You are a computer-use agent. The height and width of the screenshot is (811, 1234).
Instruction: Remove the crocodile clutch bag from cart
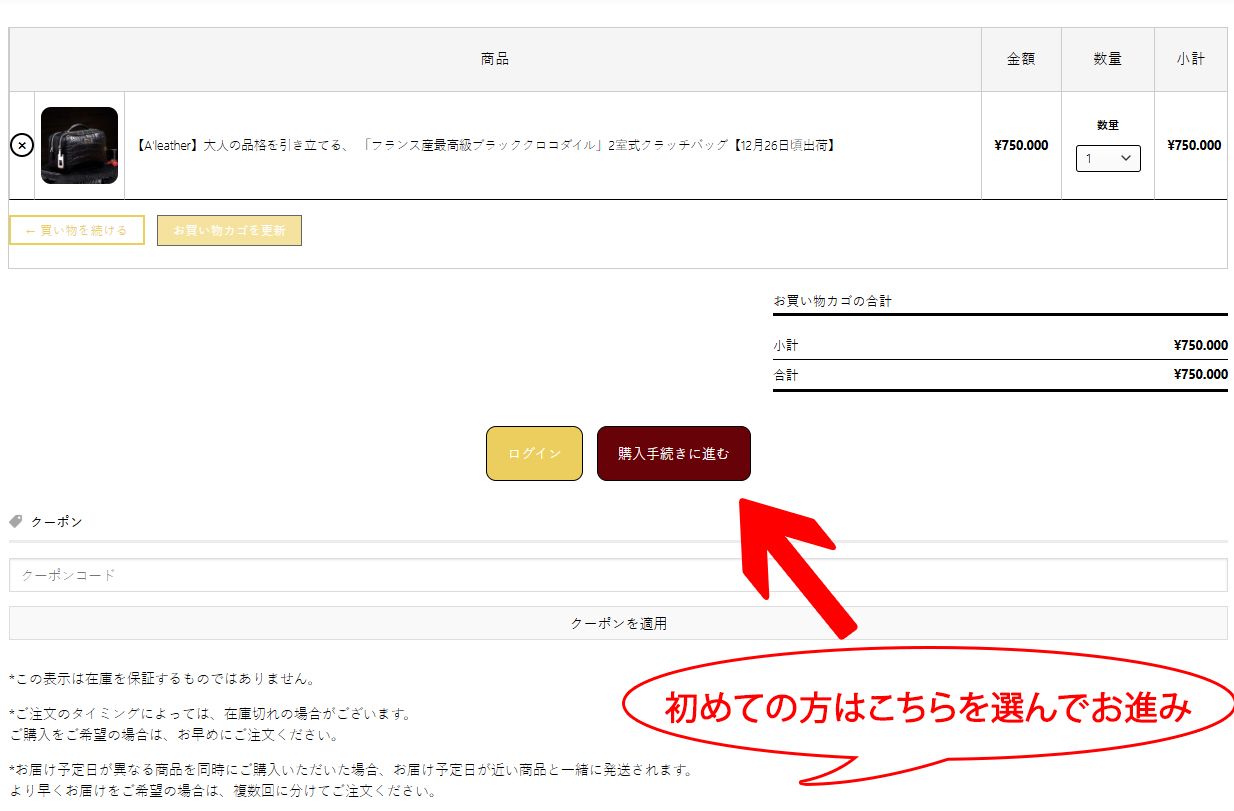click(21, 146)
